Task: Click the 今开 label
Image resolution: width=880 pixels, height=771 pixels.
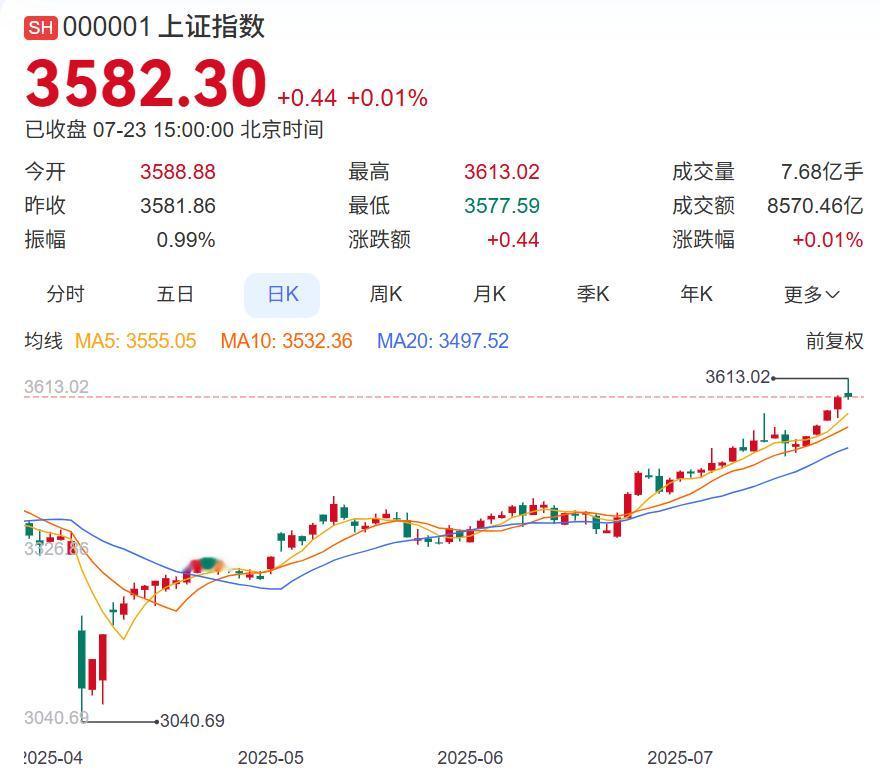Action: coord(45,172)
